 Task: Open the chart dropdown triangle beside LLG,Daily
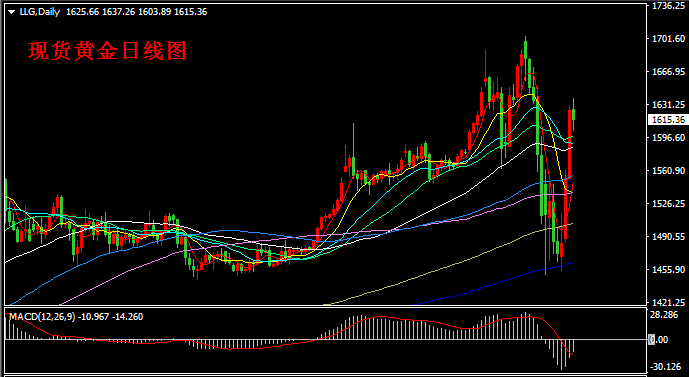(11, 12)
